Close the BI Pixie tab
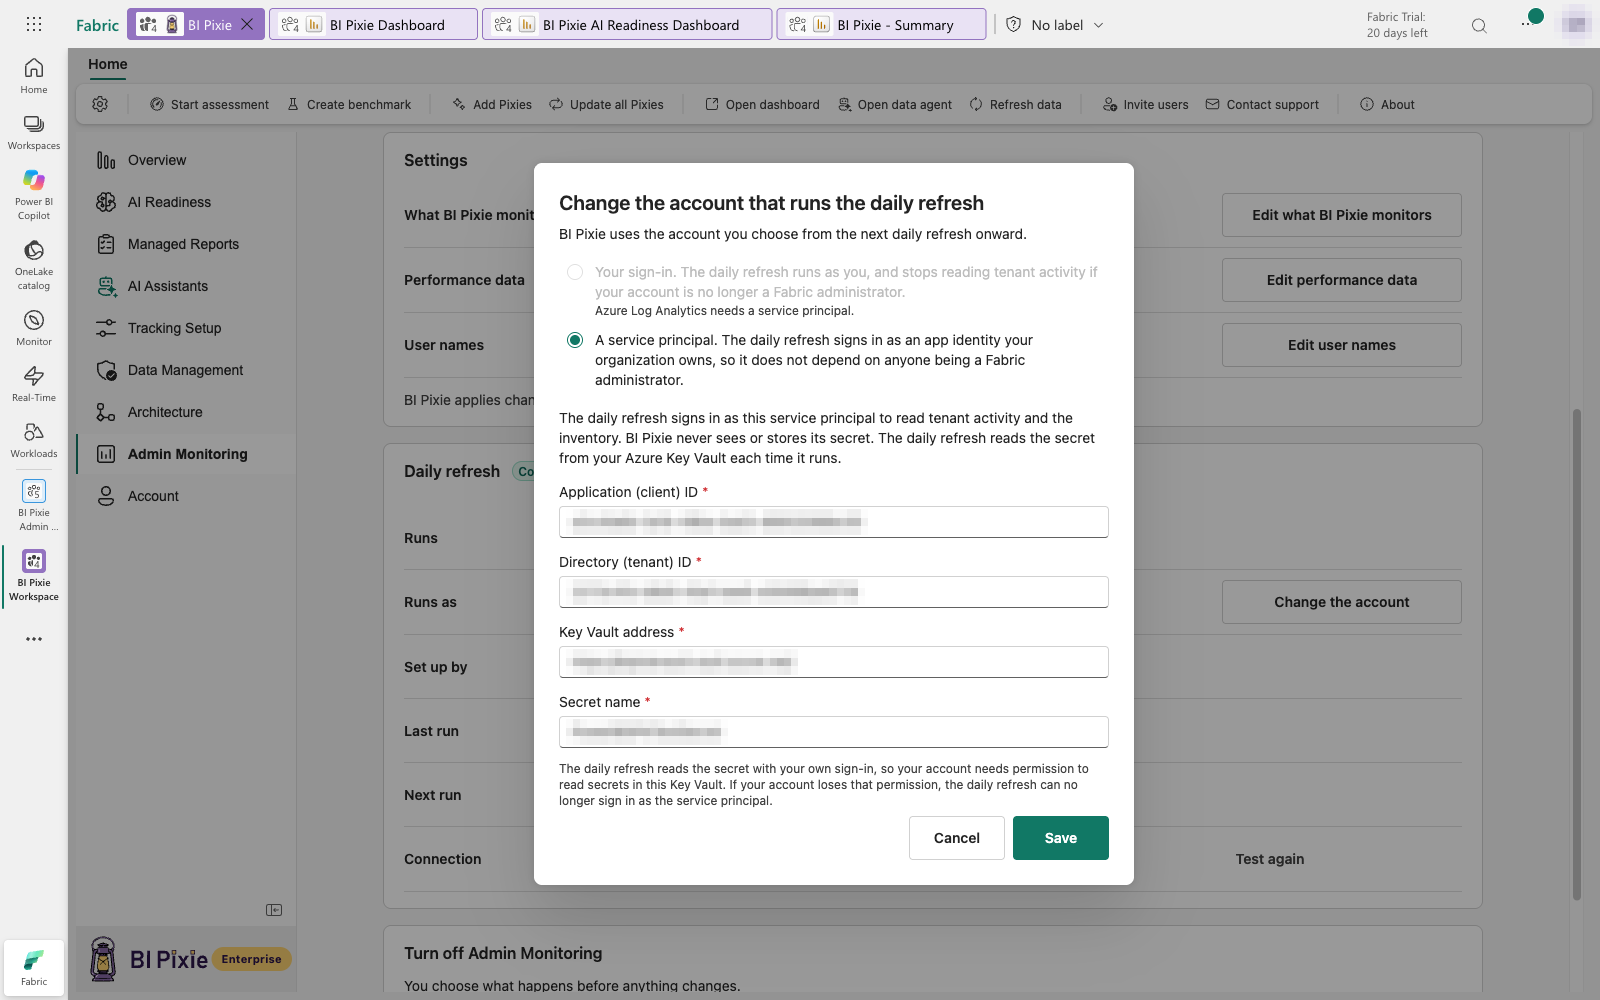The height and width of the screenshot is (1000, 1600). point(247,24)
